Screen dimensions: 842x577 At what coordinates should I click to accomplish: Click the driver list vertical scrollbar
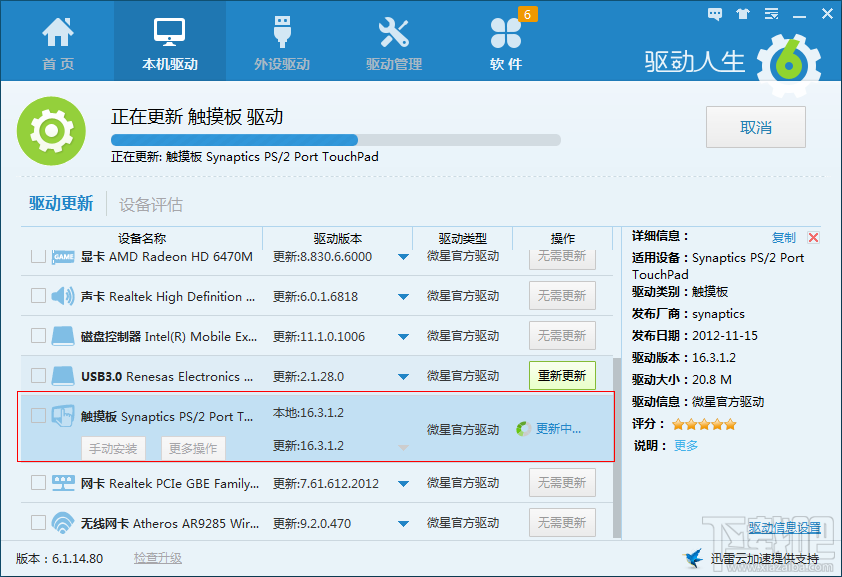pos(617,449)
